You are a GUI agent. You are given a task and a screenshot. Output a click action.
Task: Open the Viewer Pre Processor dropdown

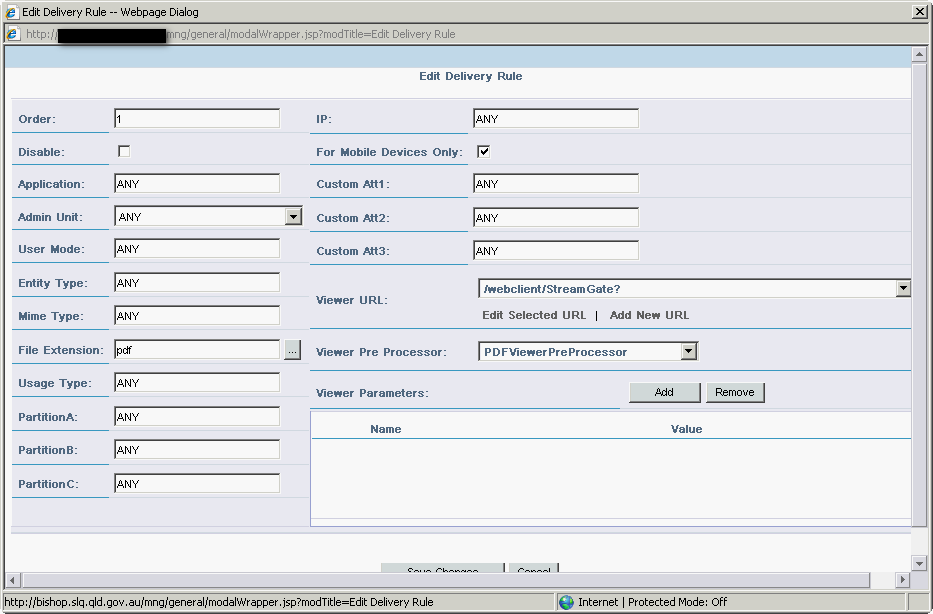(688, 352)
